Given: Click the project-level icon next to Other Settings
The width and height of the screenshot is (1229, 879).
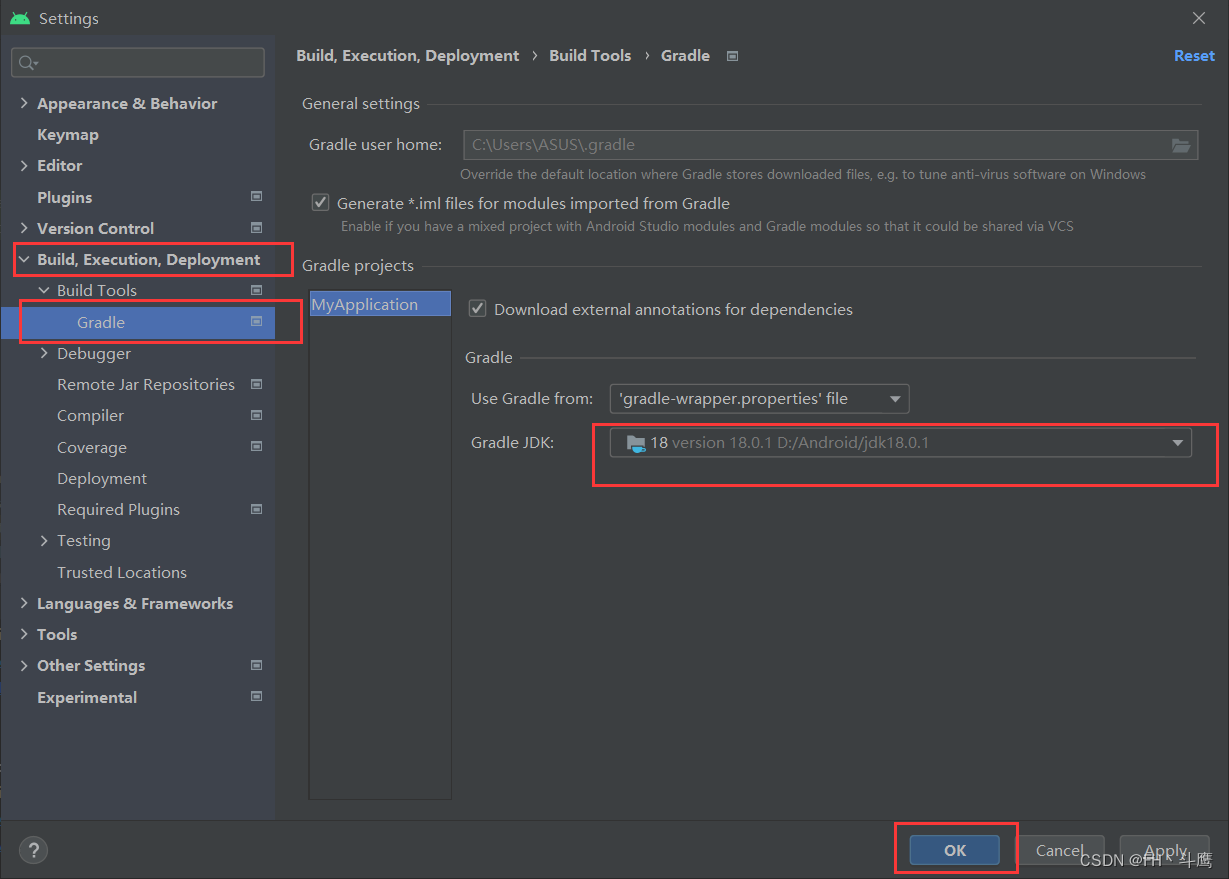Looking at the screenshot, I should coord(257,665).
